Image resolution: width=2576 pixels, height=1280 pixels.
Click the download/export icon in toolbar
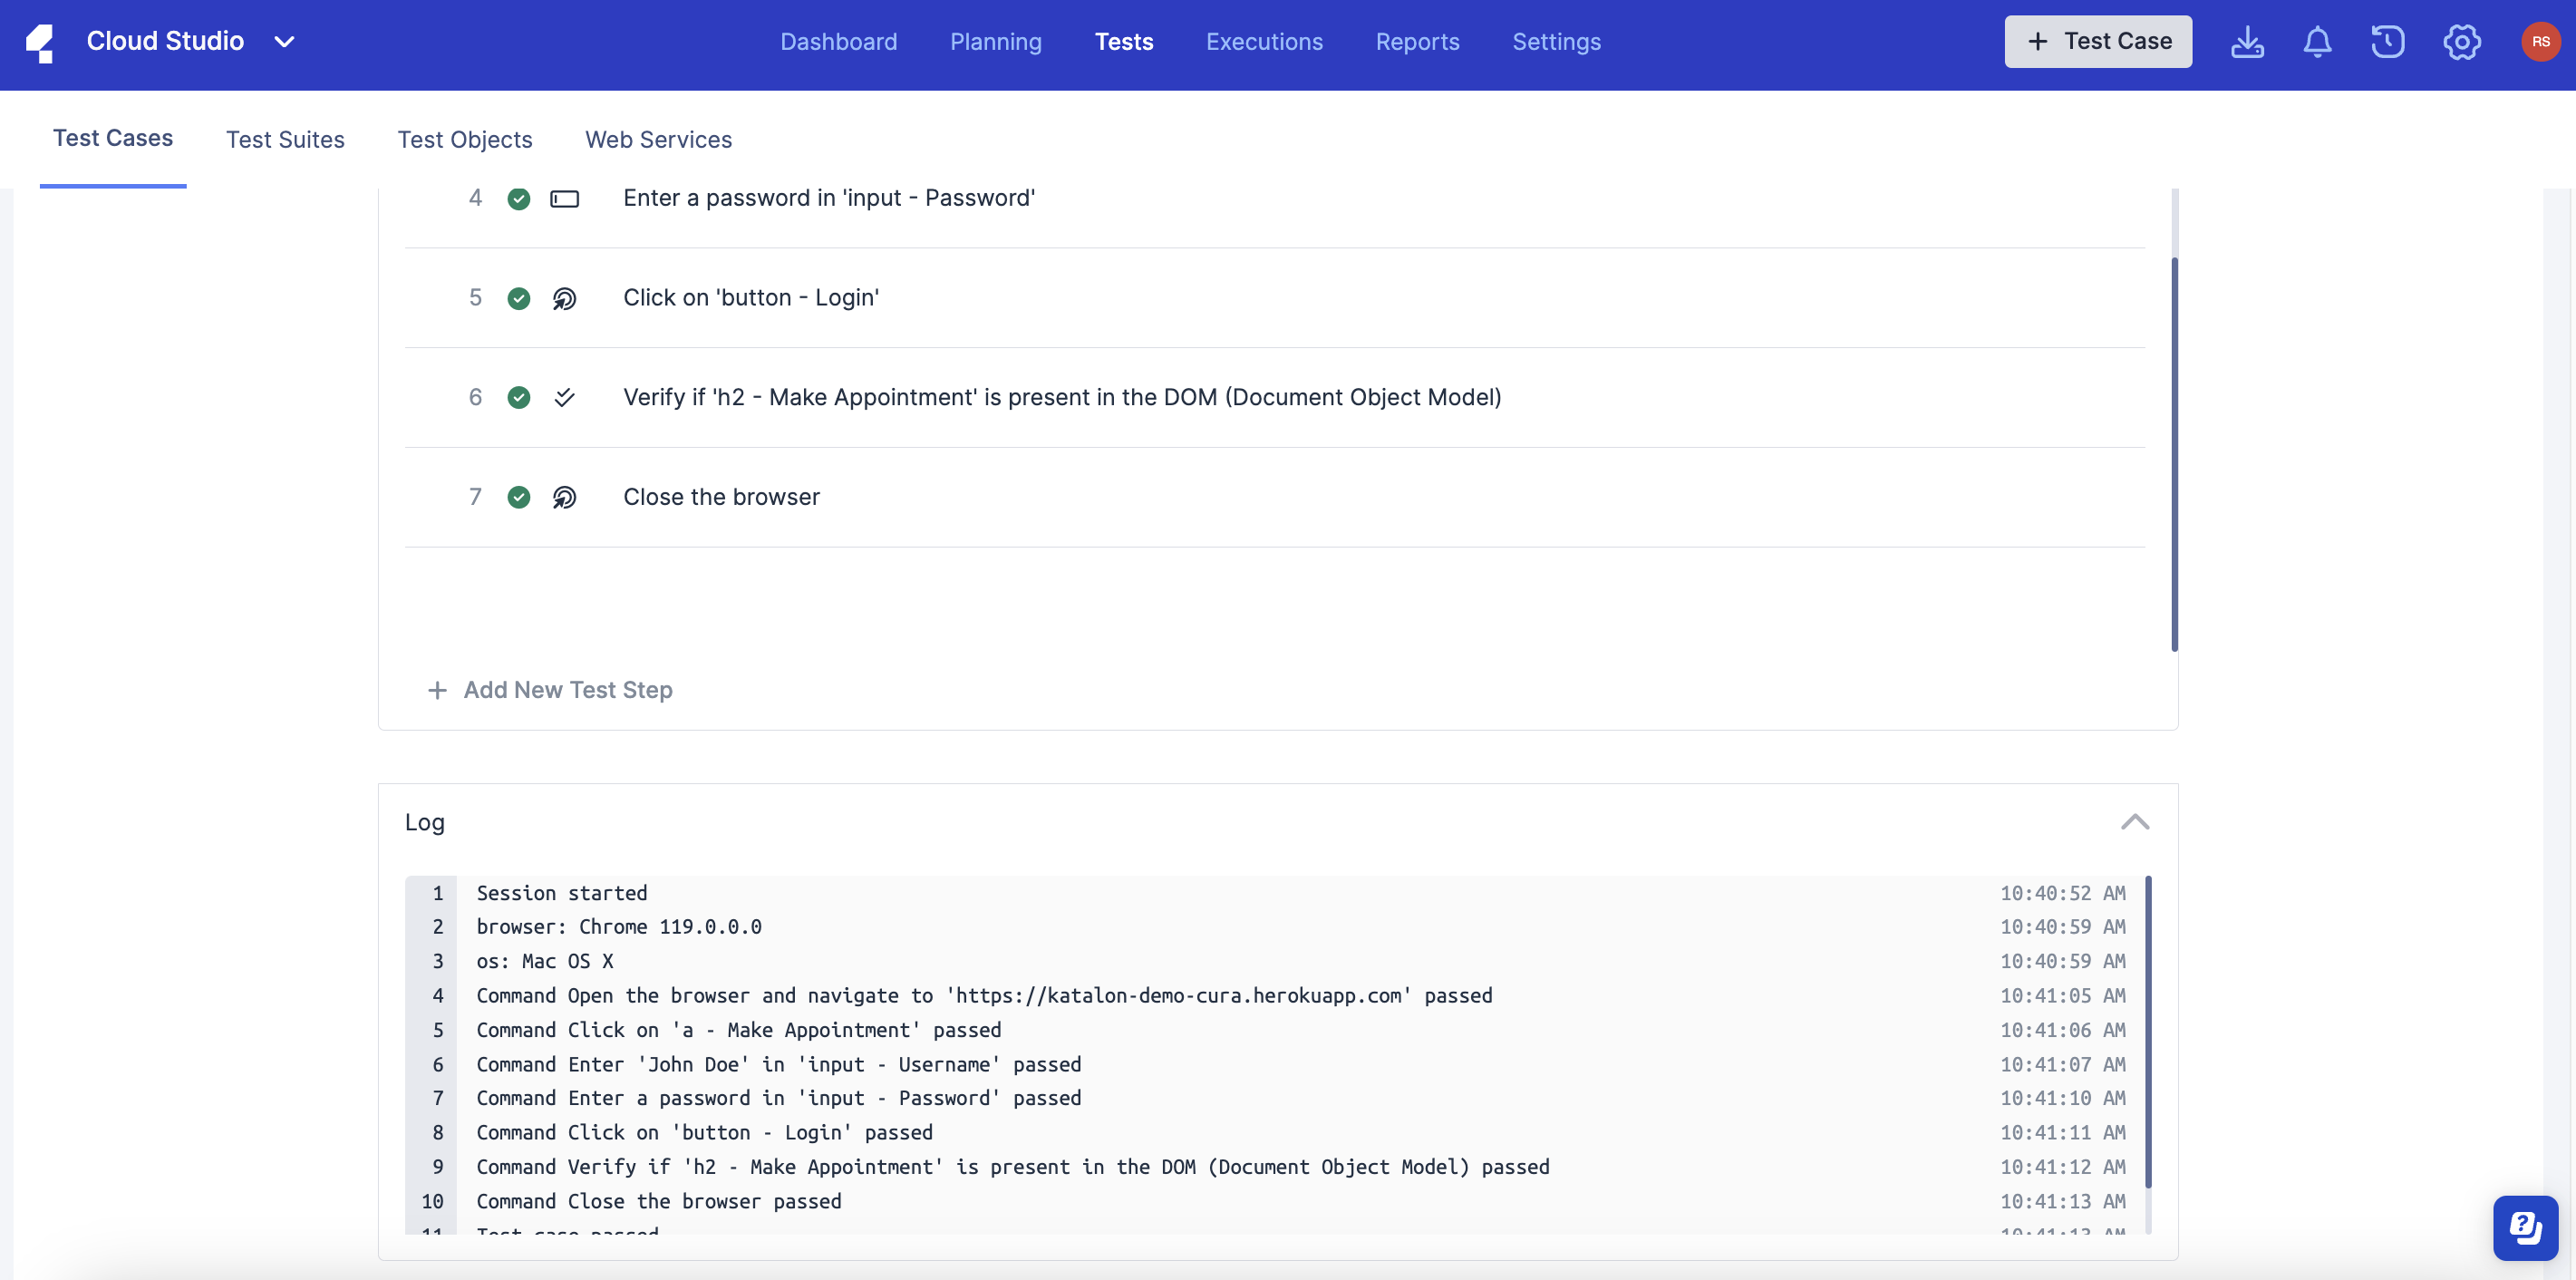2246,41
